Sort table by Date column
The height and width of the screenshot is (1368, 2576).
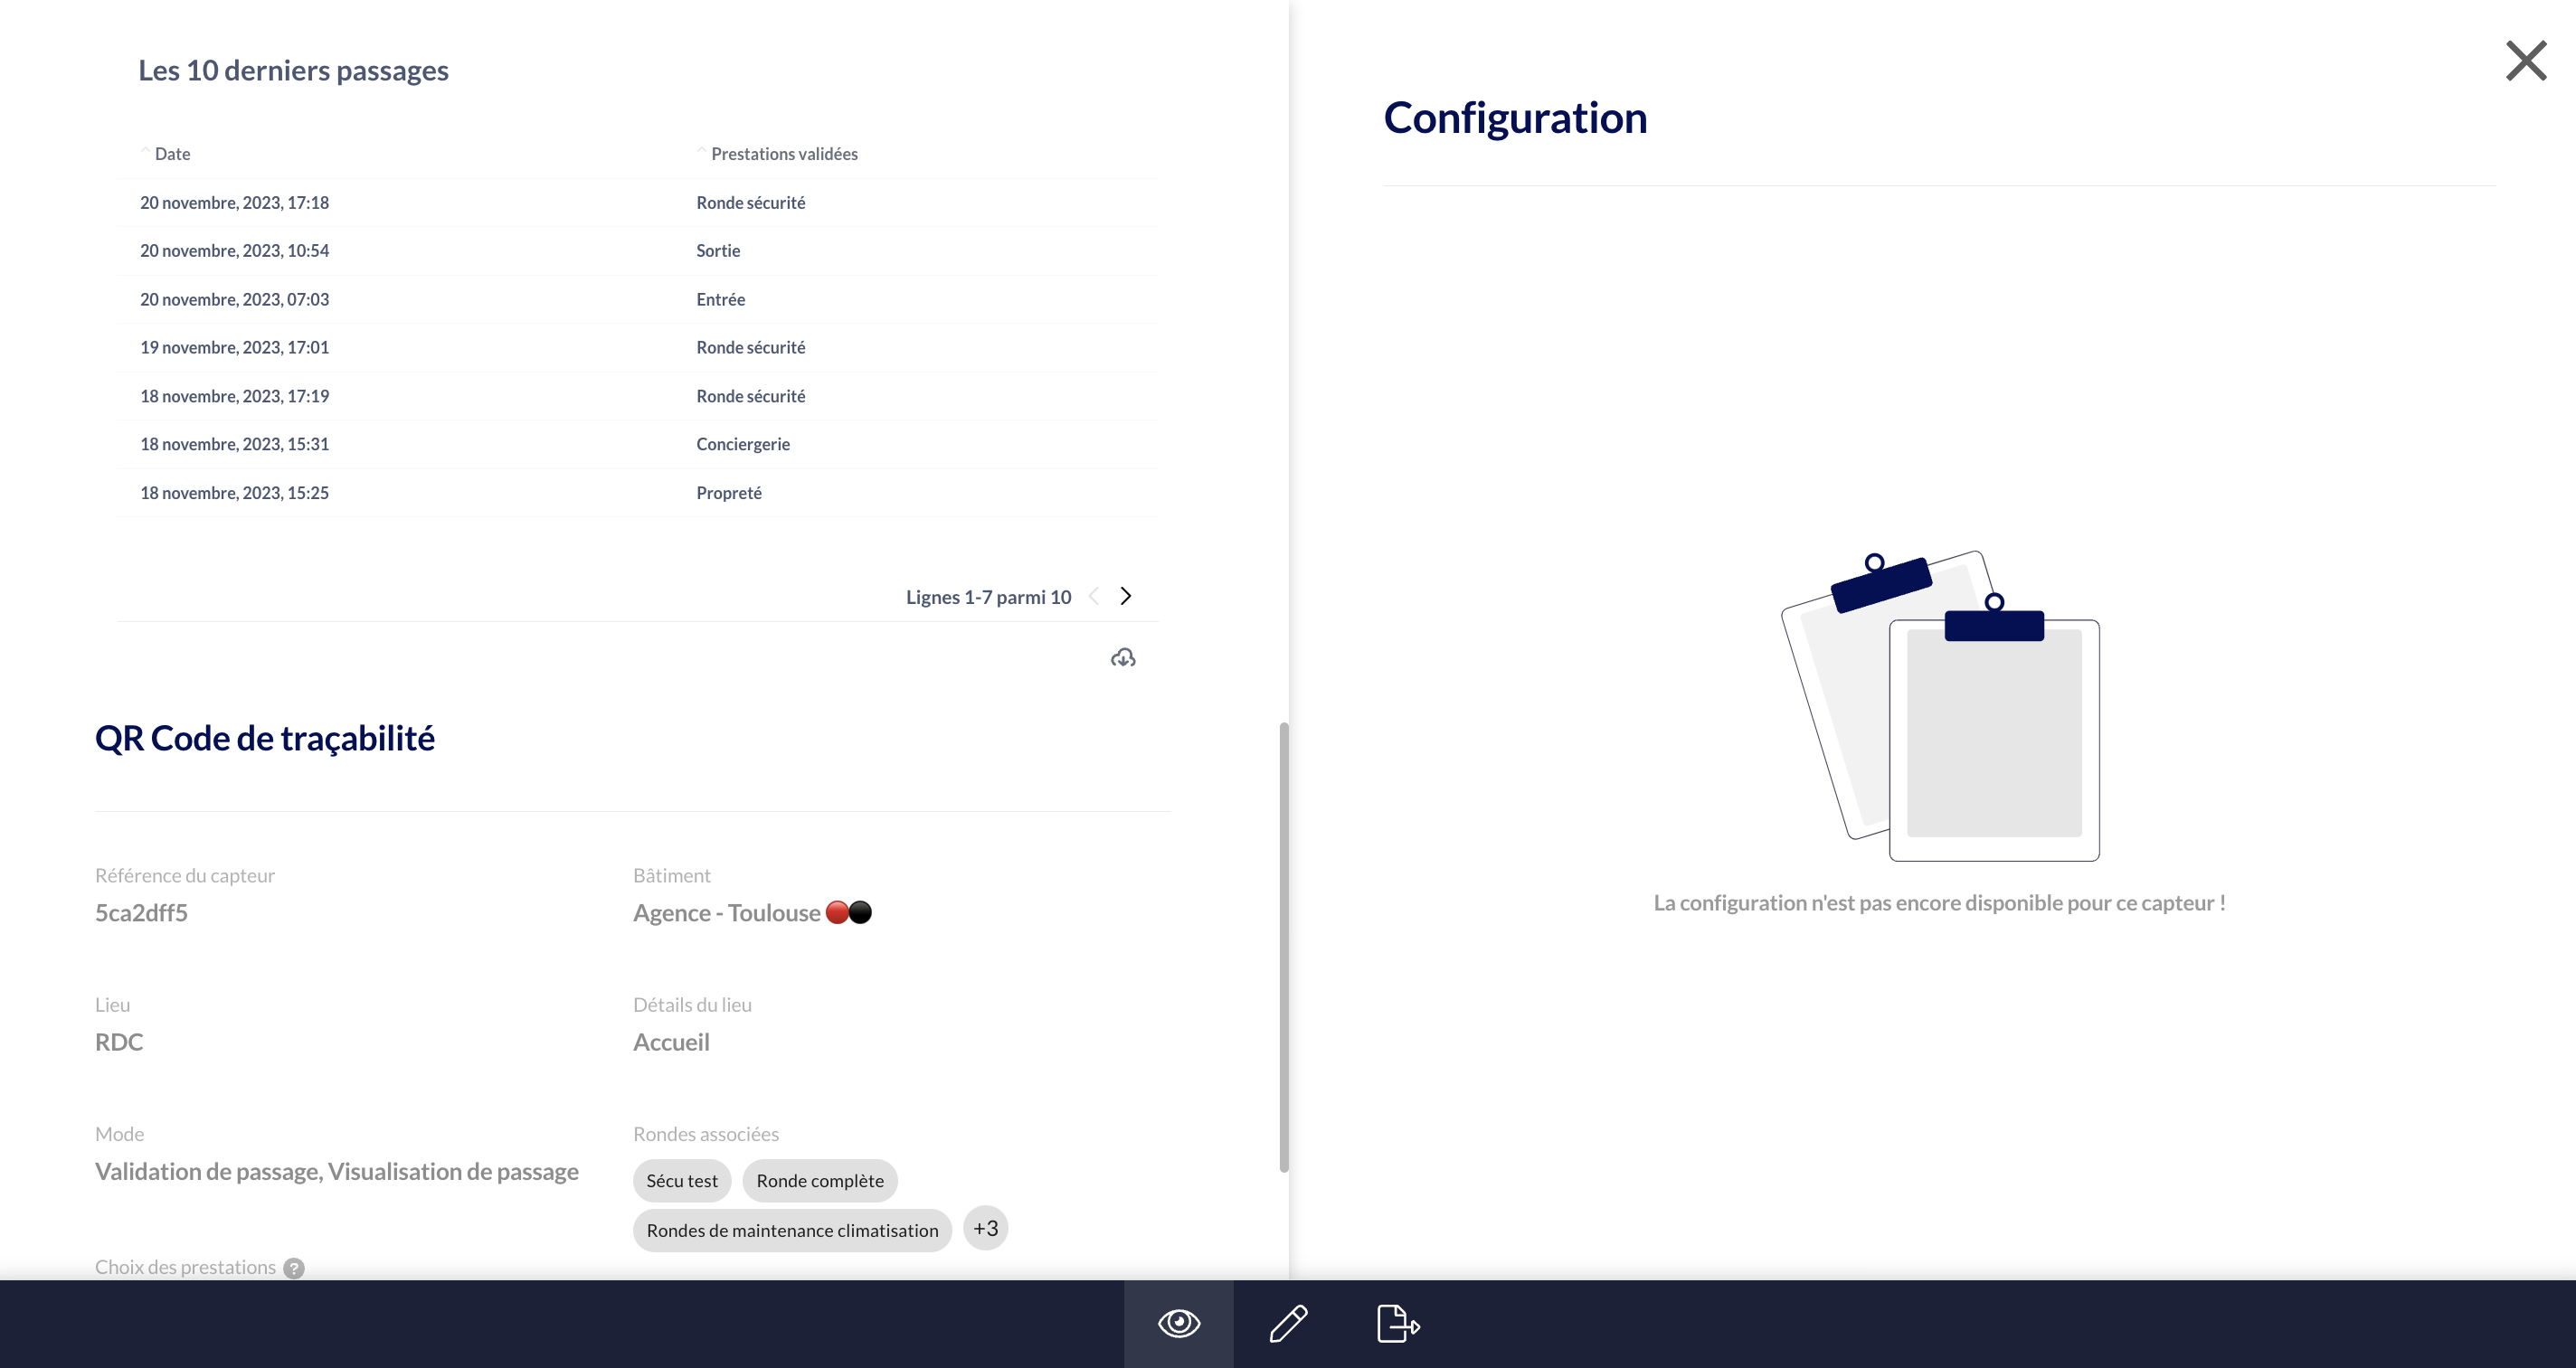(x=172, y=154)
